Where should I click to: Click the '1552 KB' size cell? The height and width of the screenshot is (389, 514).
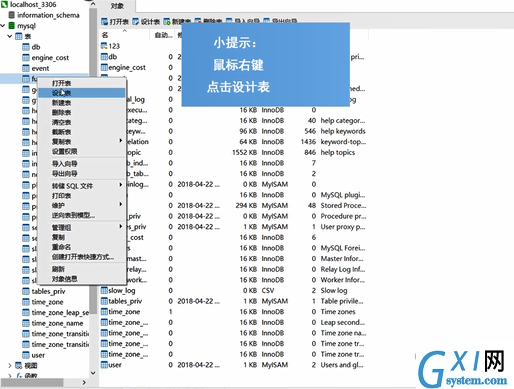pos(244,152)
